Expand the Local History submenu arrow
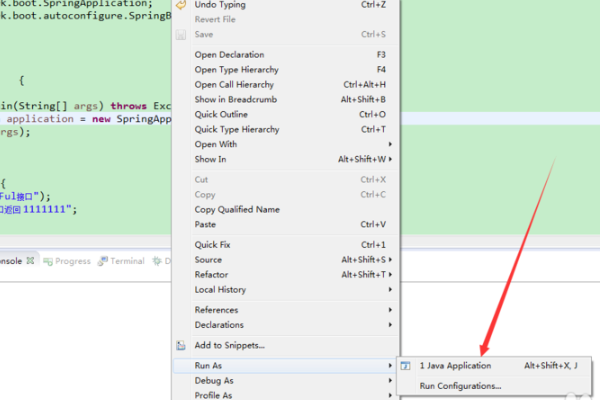Viewport: 600px width, 400px height. pos(390,289)
